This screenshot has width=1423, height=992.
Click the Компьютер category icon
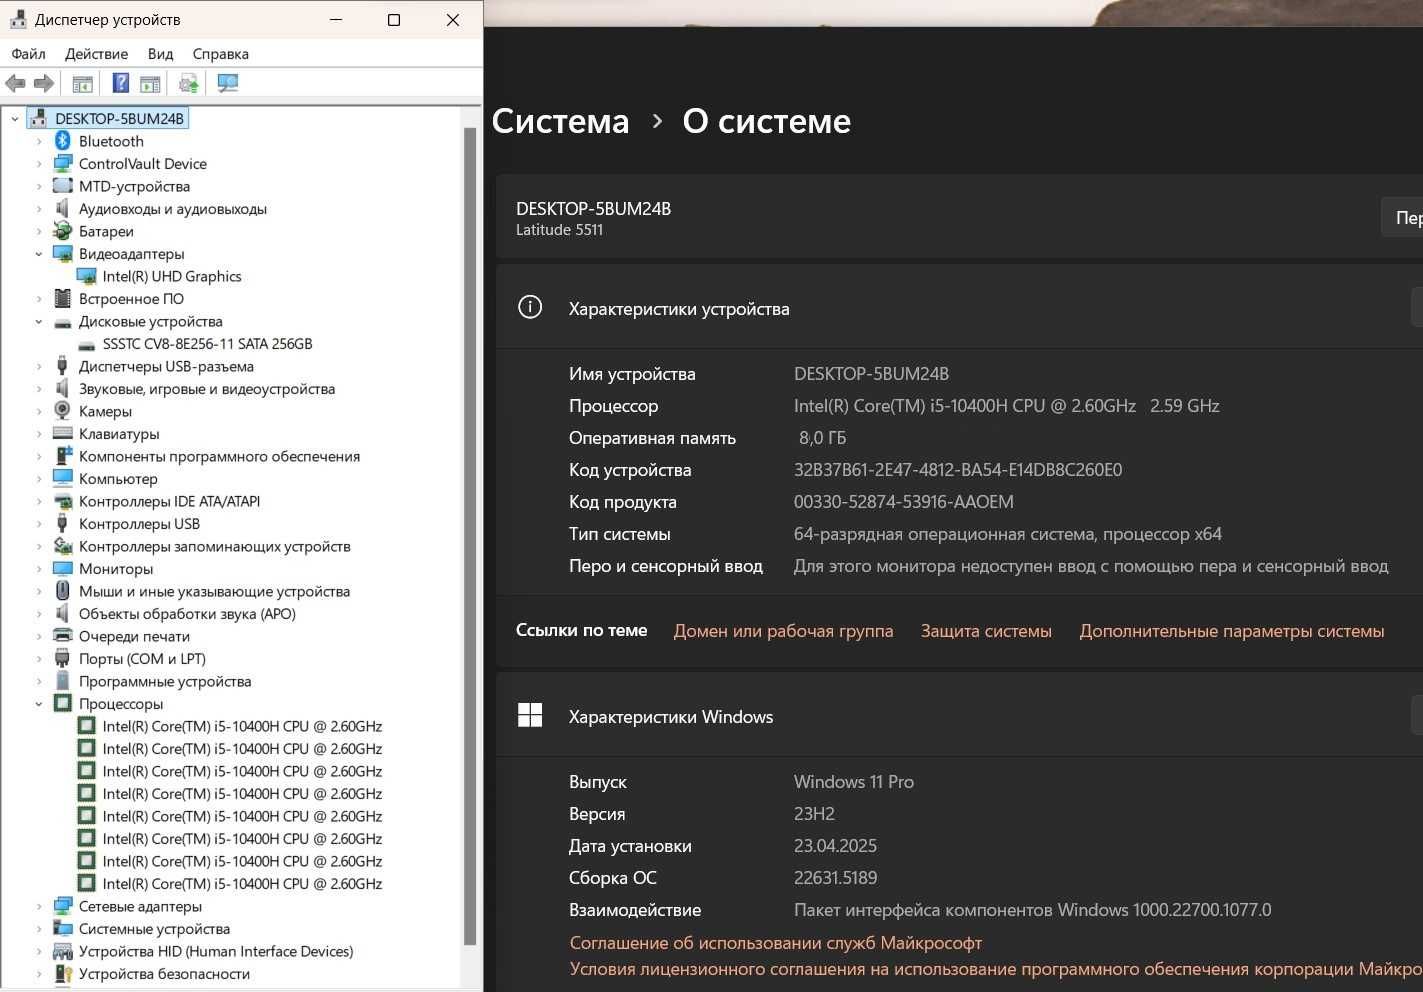pos(62,478)
